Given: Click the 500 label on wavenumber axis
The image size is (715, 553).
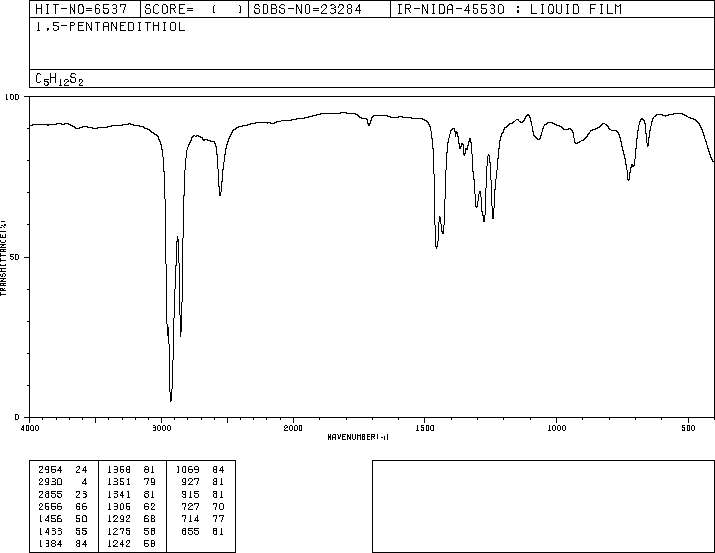Looking at the screenshot, I should pyautogui.click(x=688, y=428).
